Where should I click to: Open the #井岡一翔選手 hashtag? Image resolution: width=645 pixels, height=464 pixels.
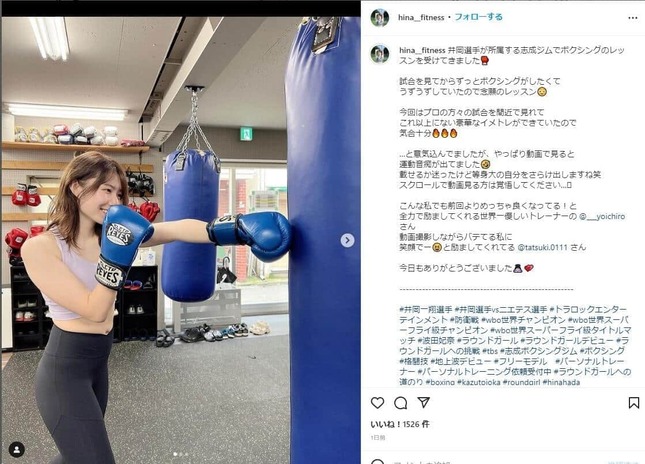[426, 309]
